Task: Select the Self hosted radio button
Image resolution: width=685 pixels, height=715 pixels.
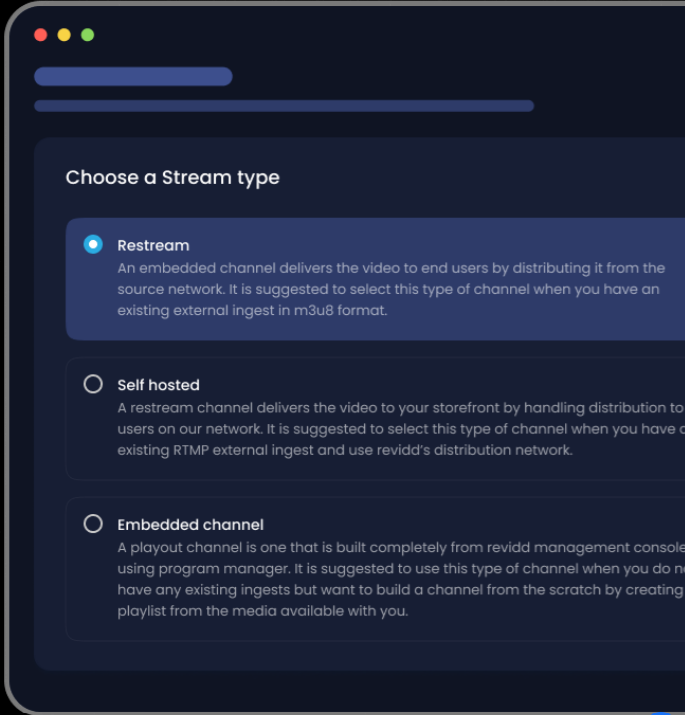Action: pyautogui.click(x=93, y=384)
